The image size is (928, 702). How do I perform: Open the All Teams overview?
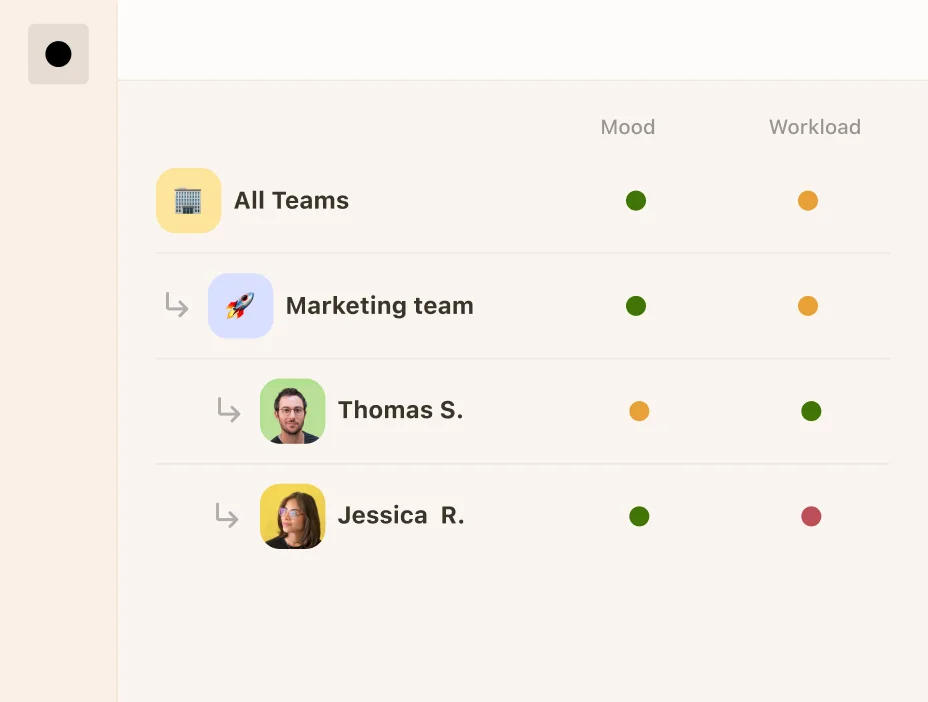[290, 200]
